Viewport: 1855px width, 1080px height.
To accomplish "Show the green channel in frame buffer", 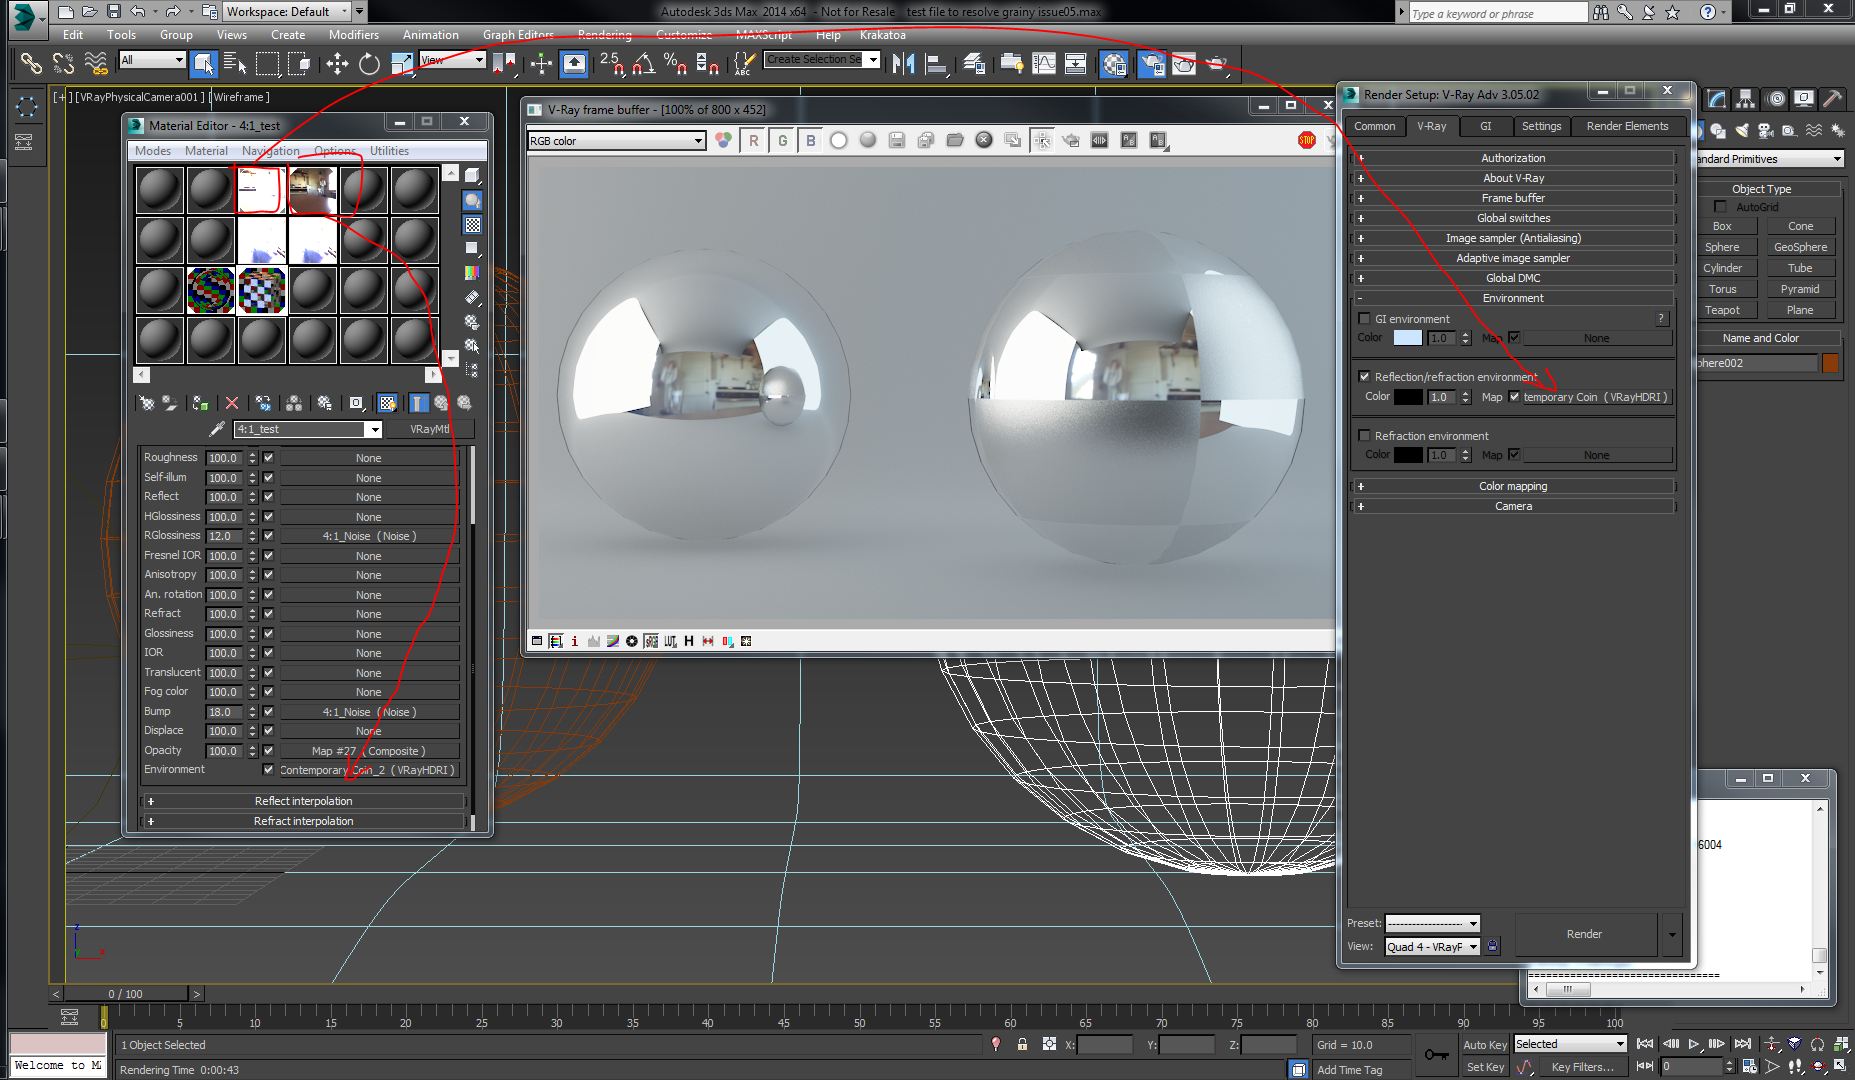I will [x=782, y=141].
